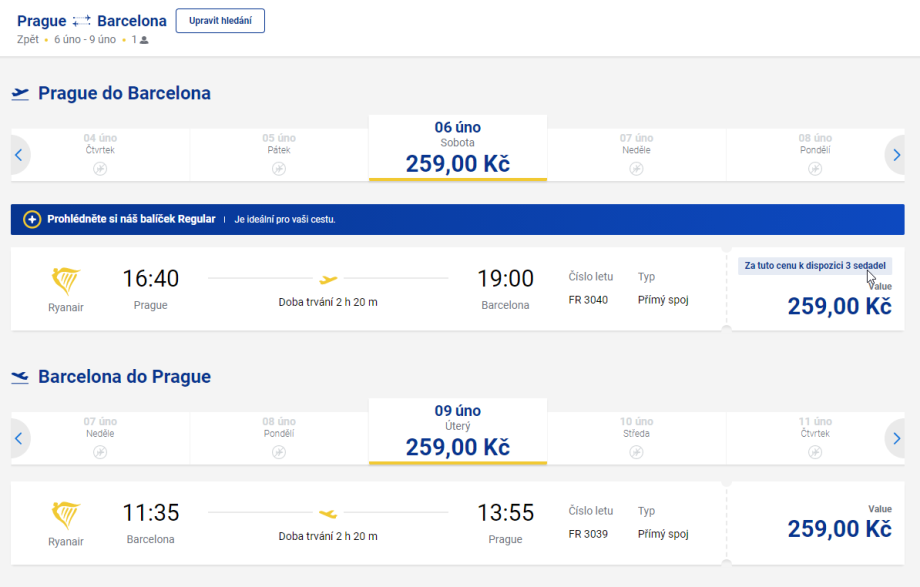
Task: Select the 06 úno Sobota date tab
Action: tap(458, 147)
